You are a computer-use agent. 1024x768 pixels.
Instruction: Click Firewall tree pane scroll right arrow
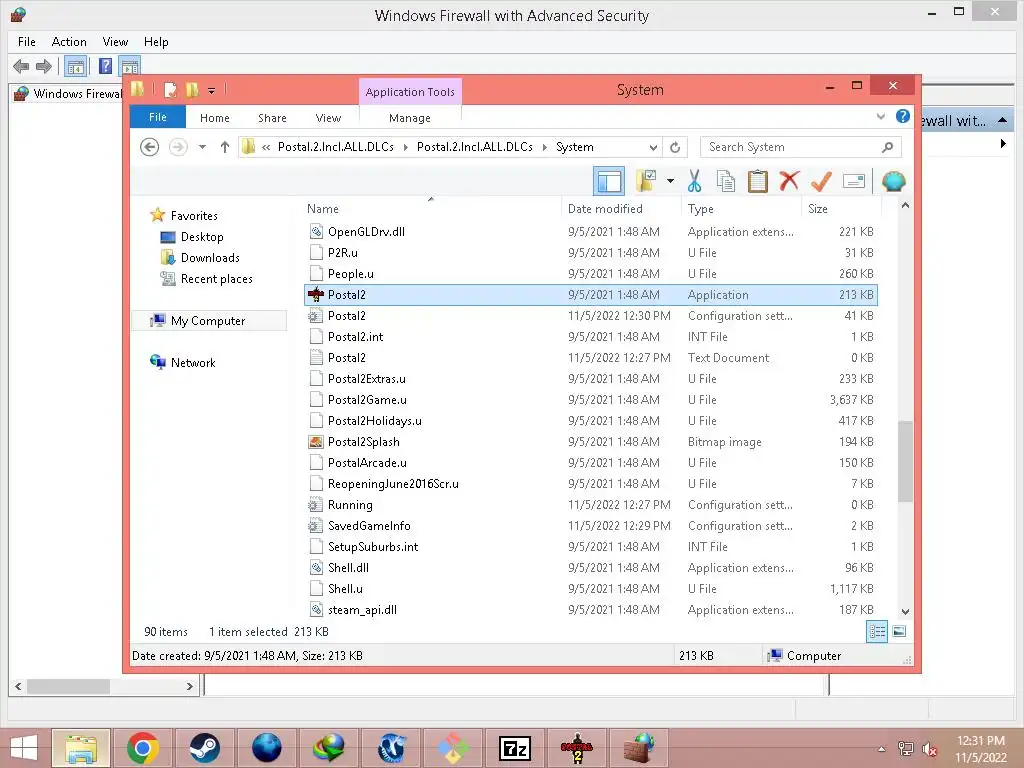[x=189, y=686]
